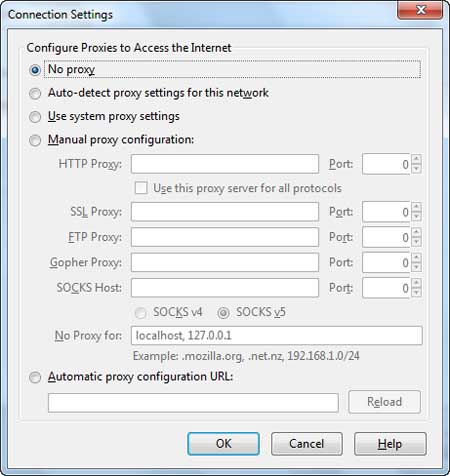Click the SOCKS Host text field
Screen dimensions: 450x476
click(x=225, y=288)
